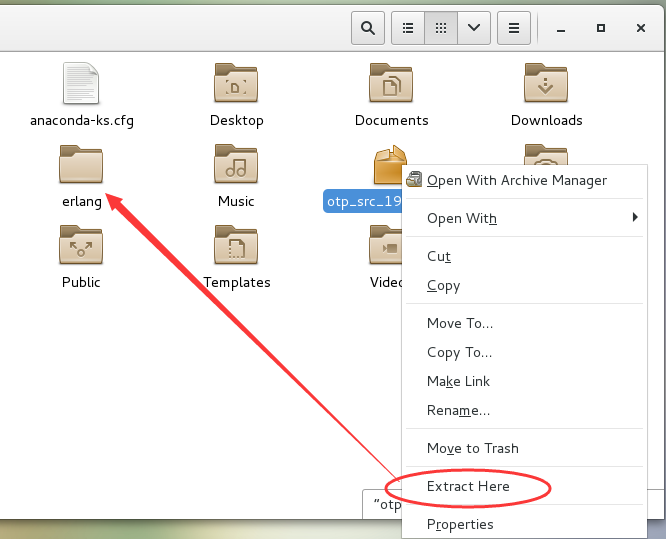Click the Public folder label

point(81,282)
